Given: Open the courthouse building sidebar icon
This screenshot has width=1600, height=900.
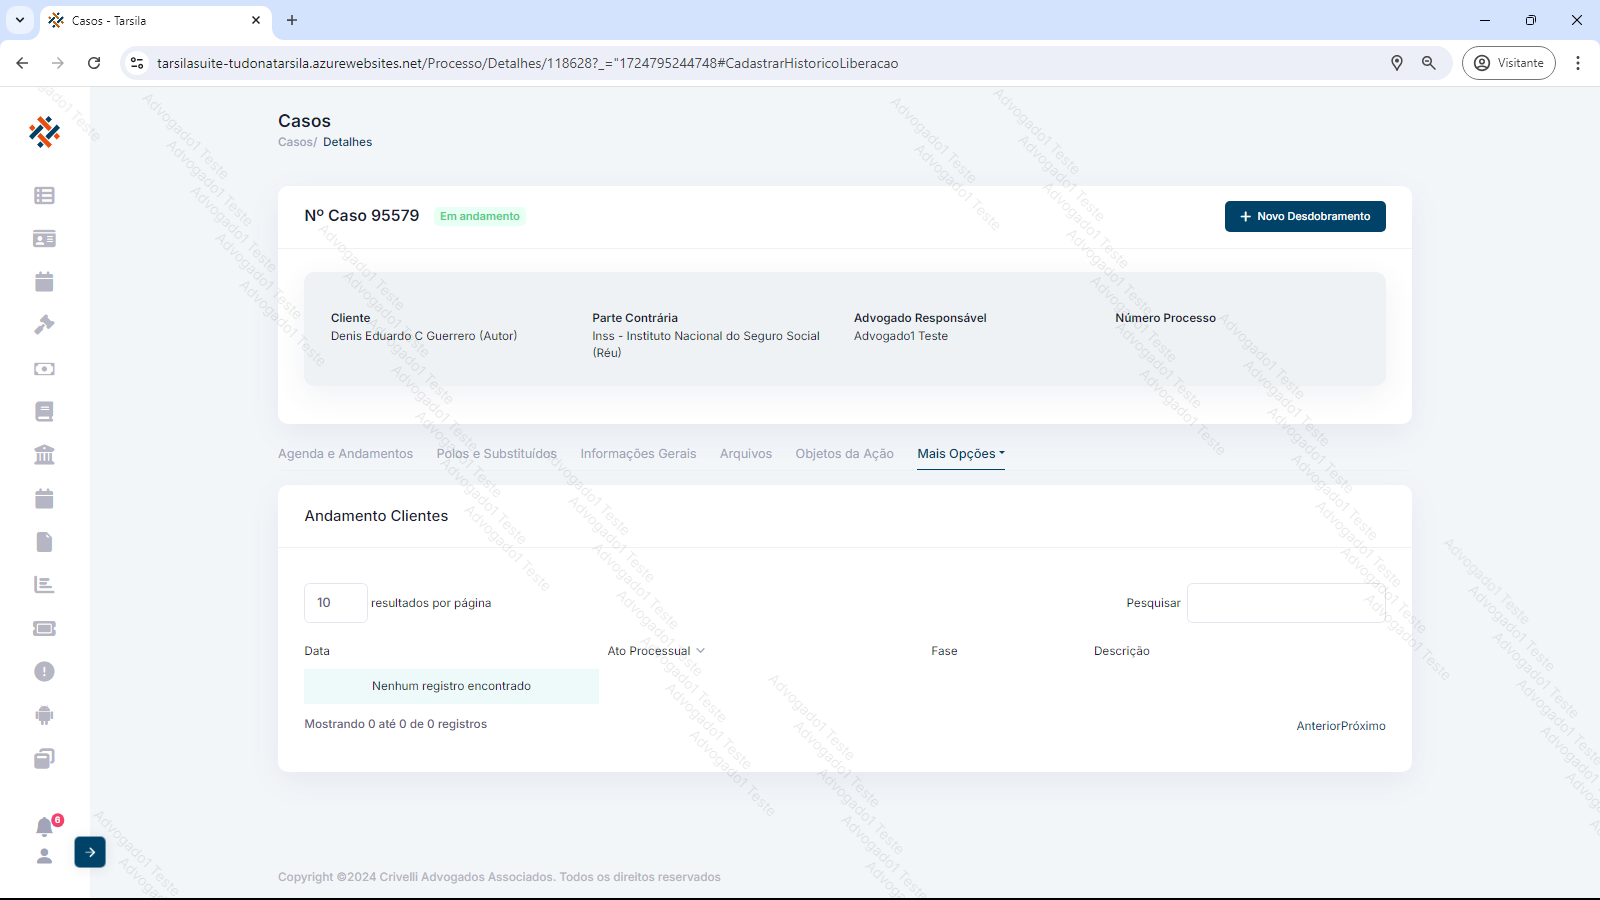Looking at the screenshot, I should point(44,455).
